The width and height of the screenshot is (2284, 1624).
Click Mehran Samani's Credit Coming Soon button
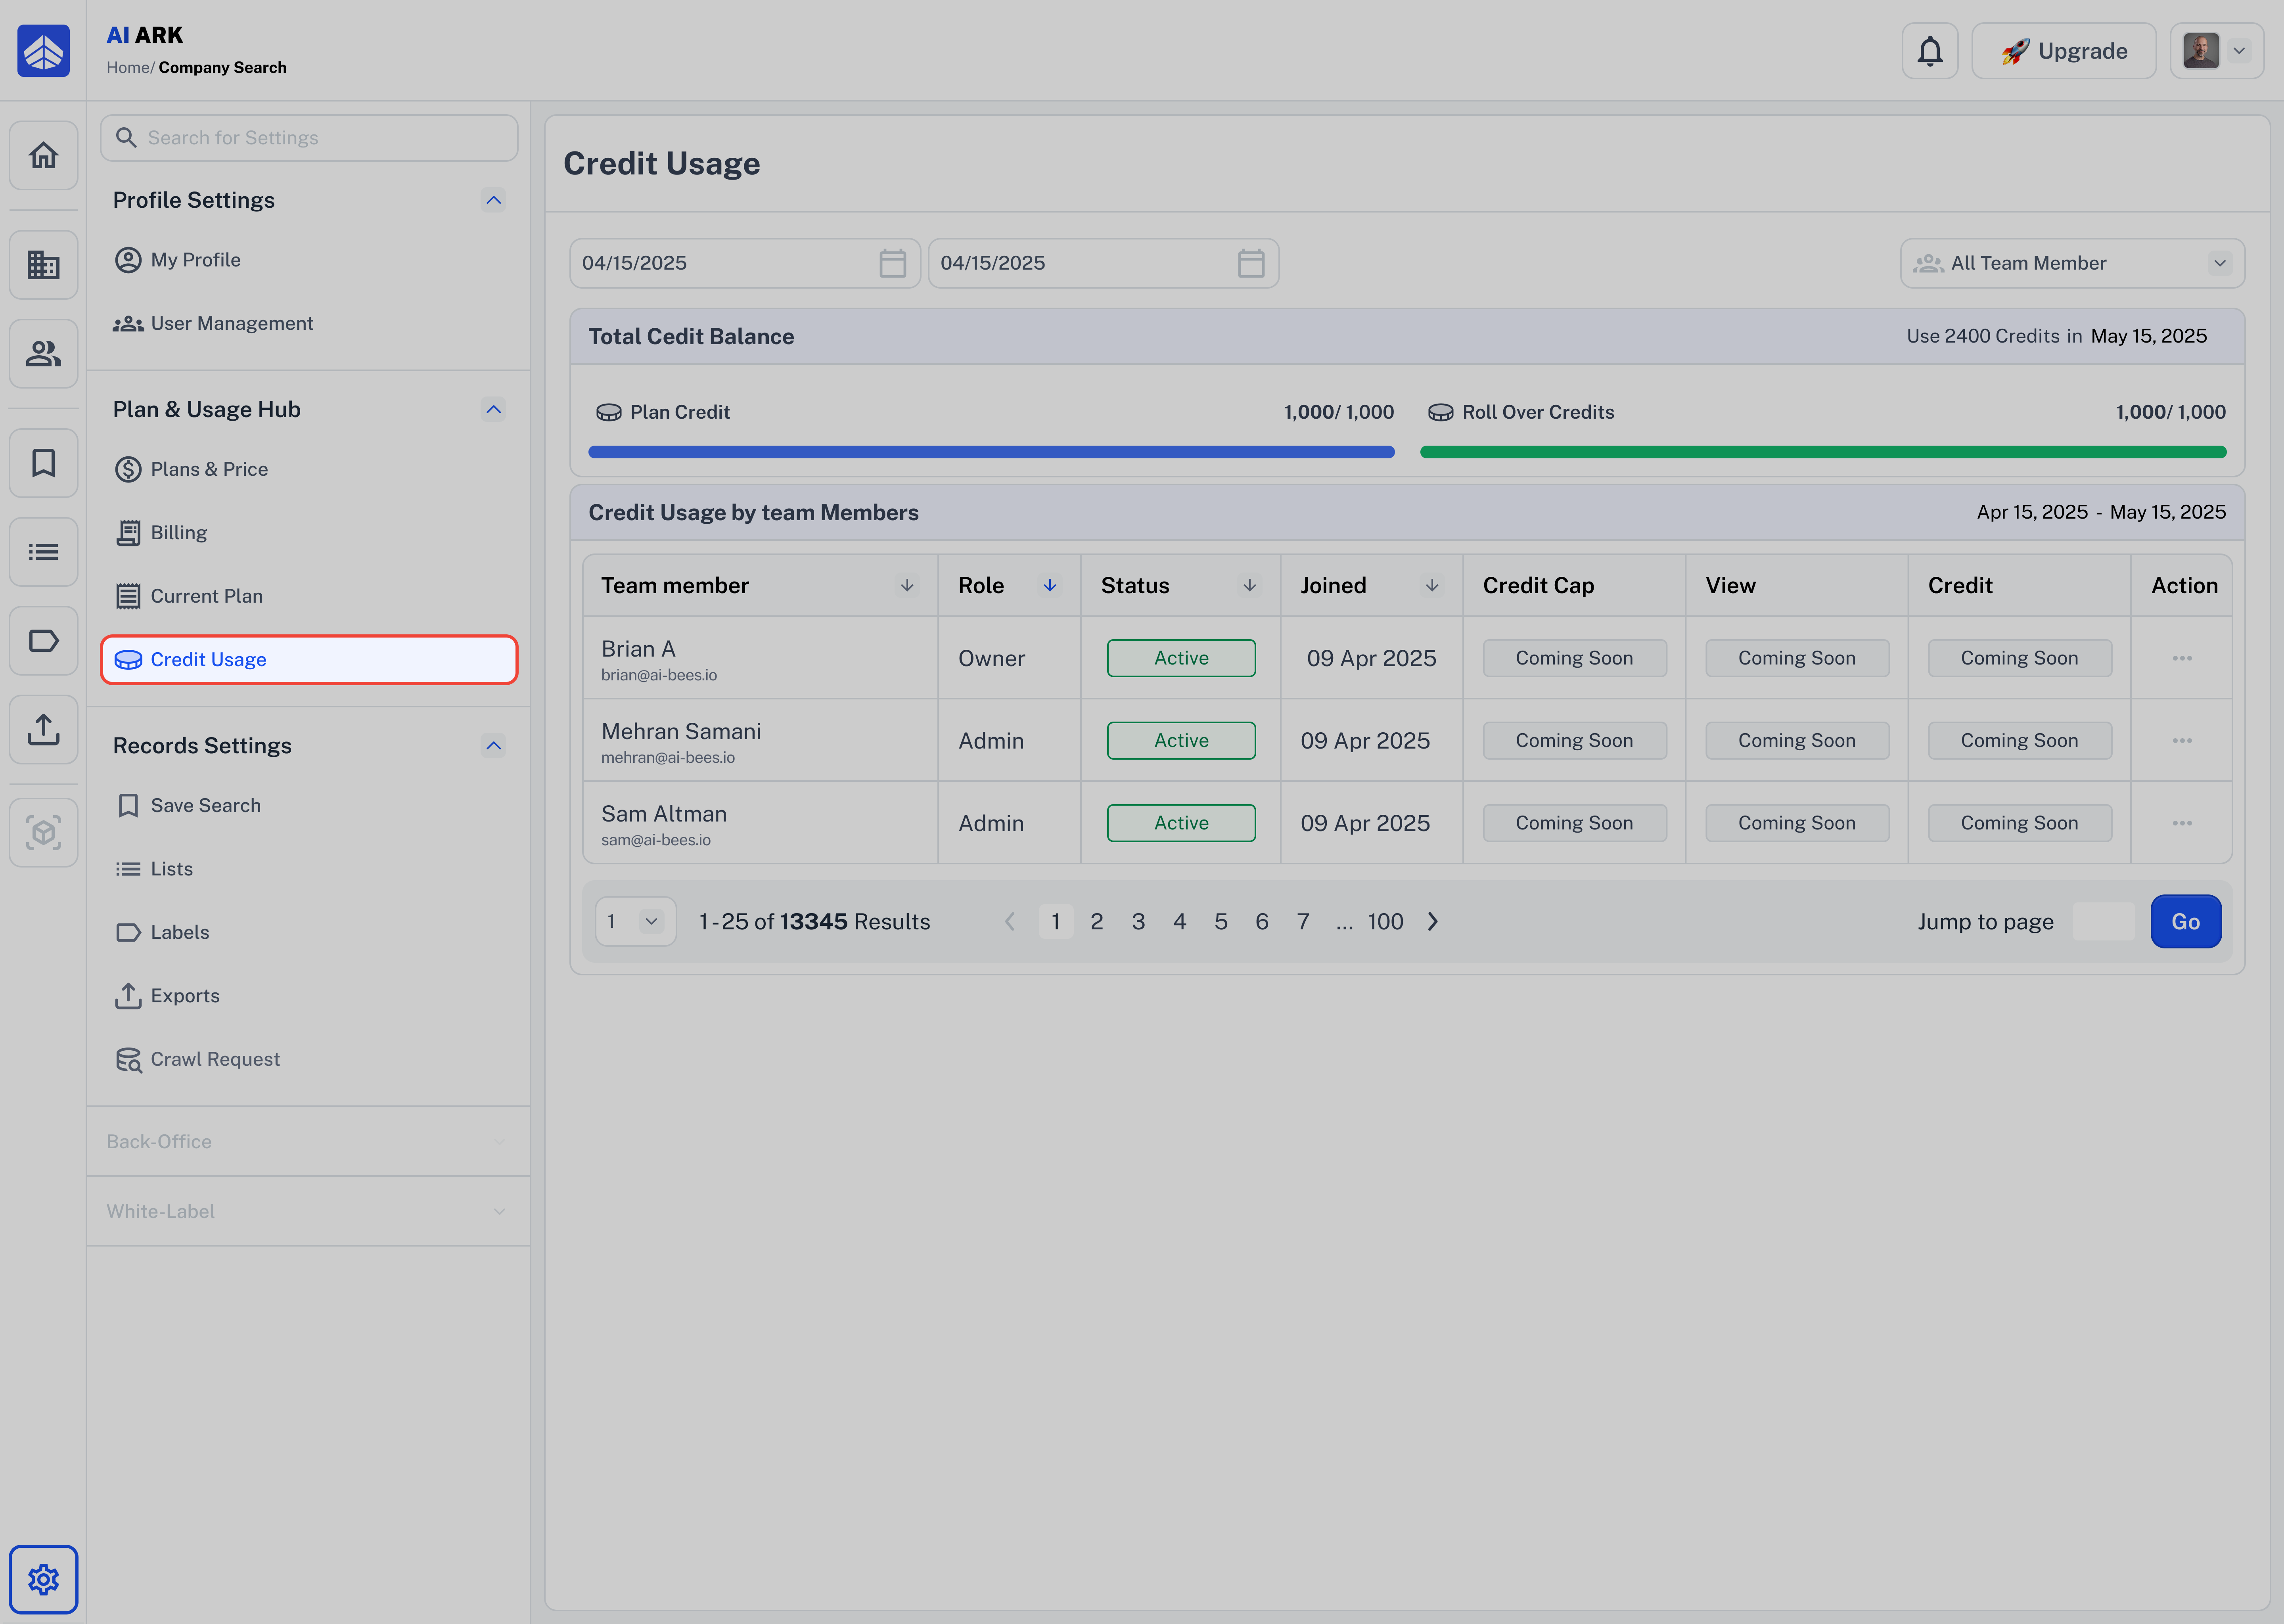(2019, 741)
